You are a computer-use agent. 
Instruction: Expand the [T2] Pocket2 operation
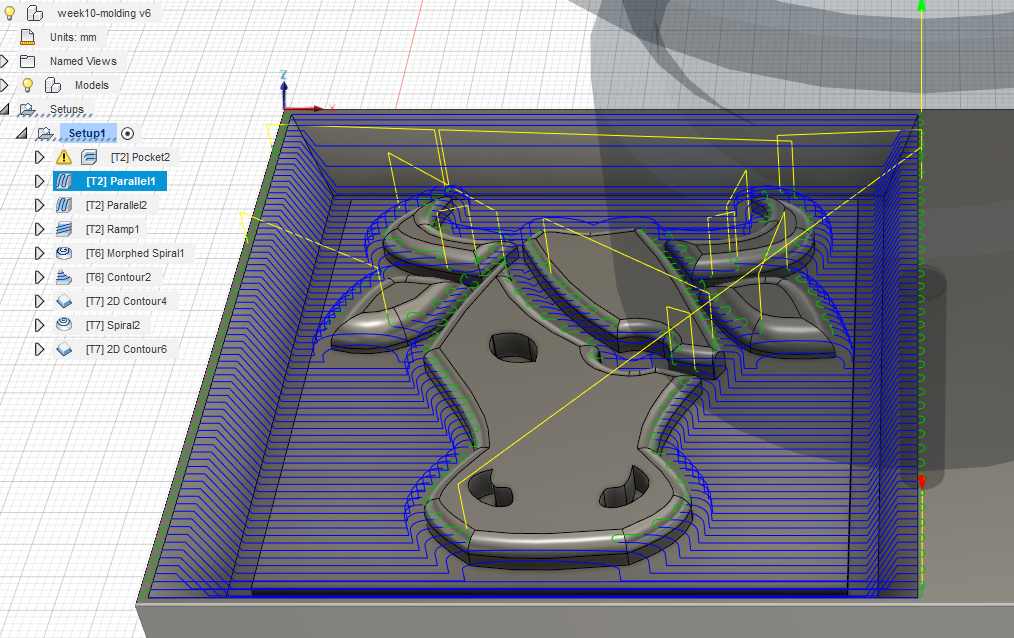39,157
